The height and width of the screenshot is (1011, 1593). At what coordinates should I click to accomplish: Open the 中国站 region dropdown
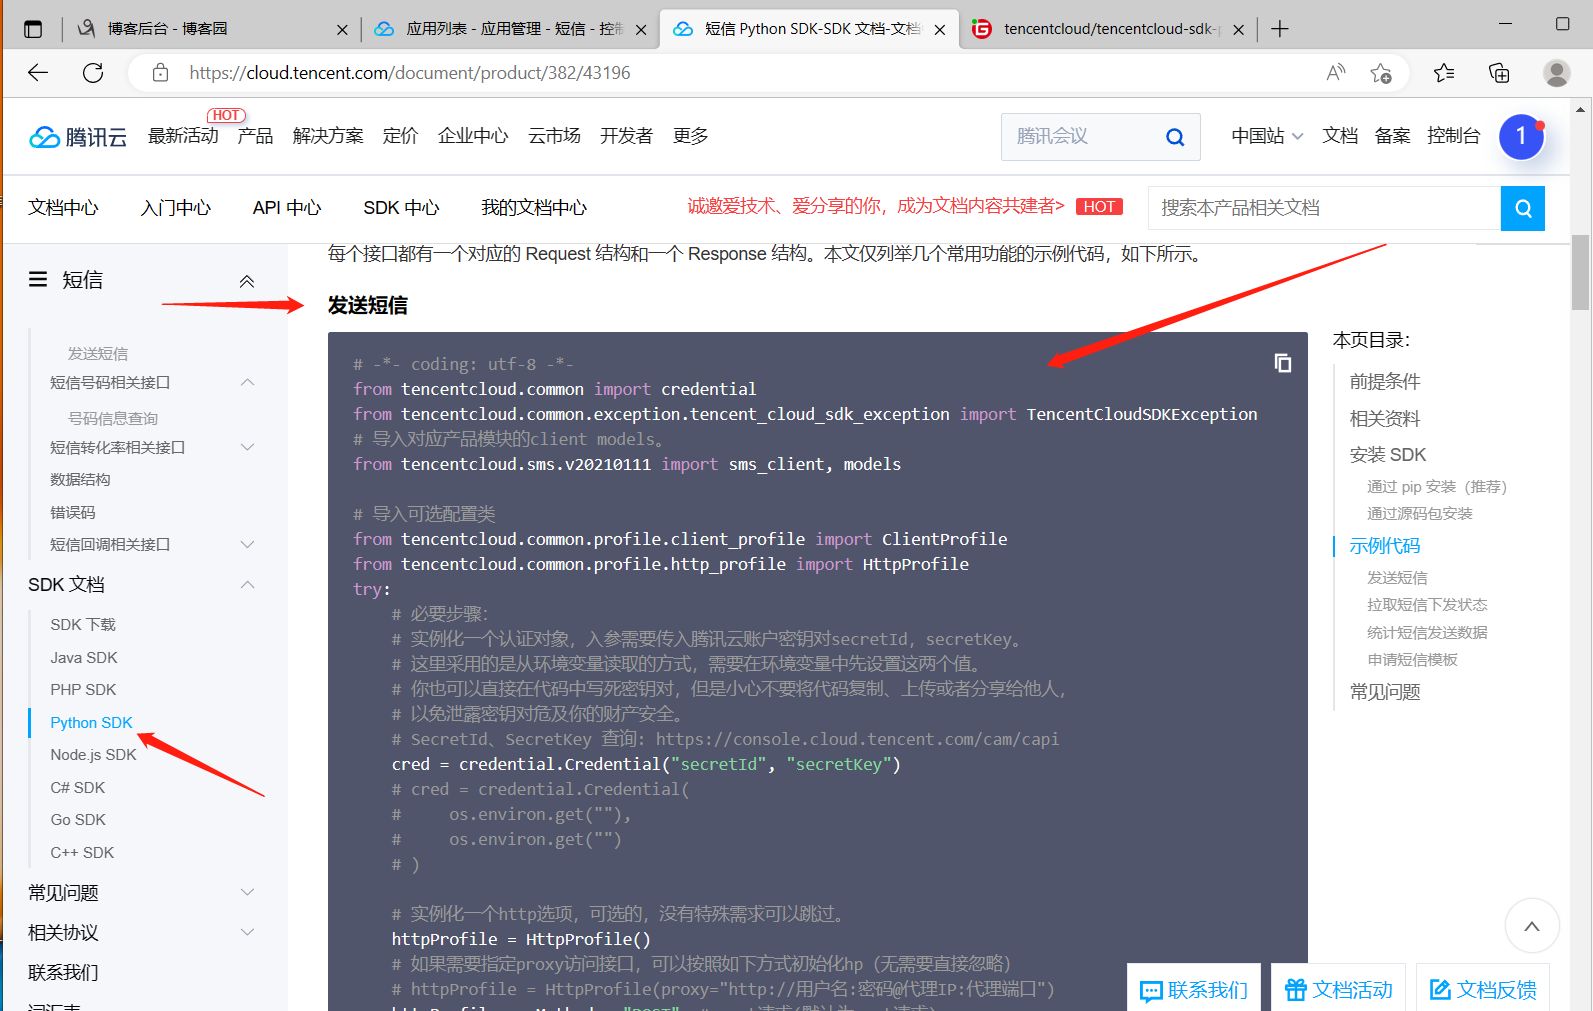point(1267,136)
